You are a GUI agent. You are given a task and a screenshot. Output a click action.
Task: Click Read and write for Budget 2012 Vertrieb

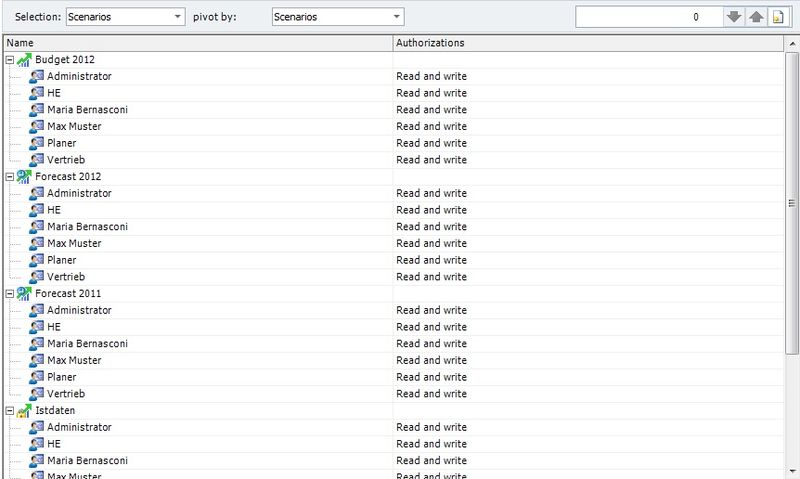coord(432,160)
